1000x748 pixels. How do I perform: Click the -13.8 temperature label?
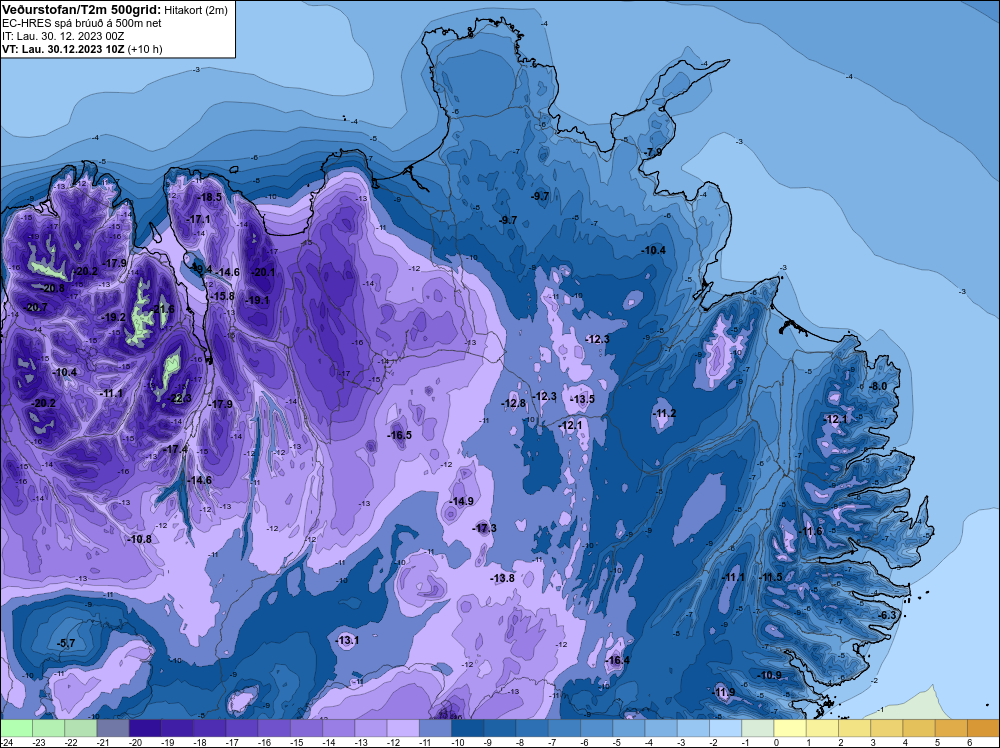[x=503, y=578]
